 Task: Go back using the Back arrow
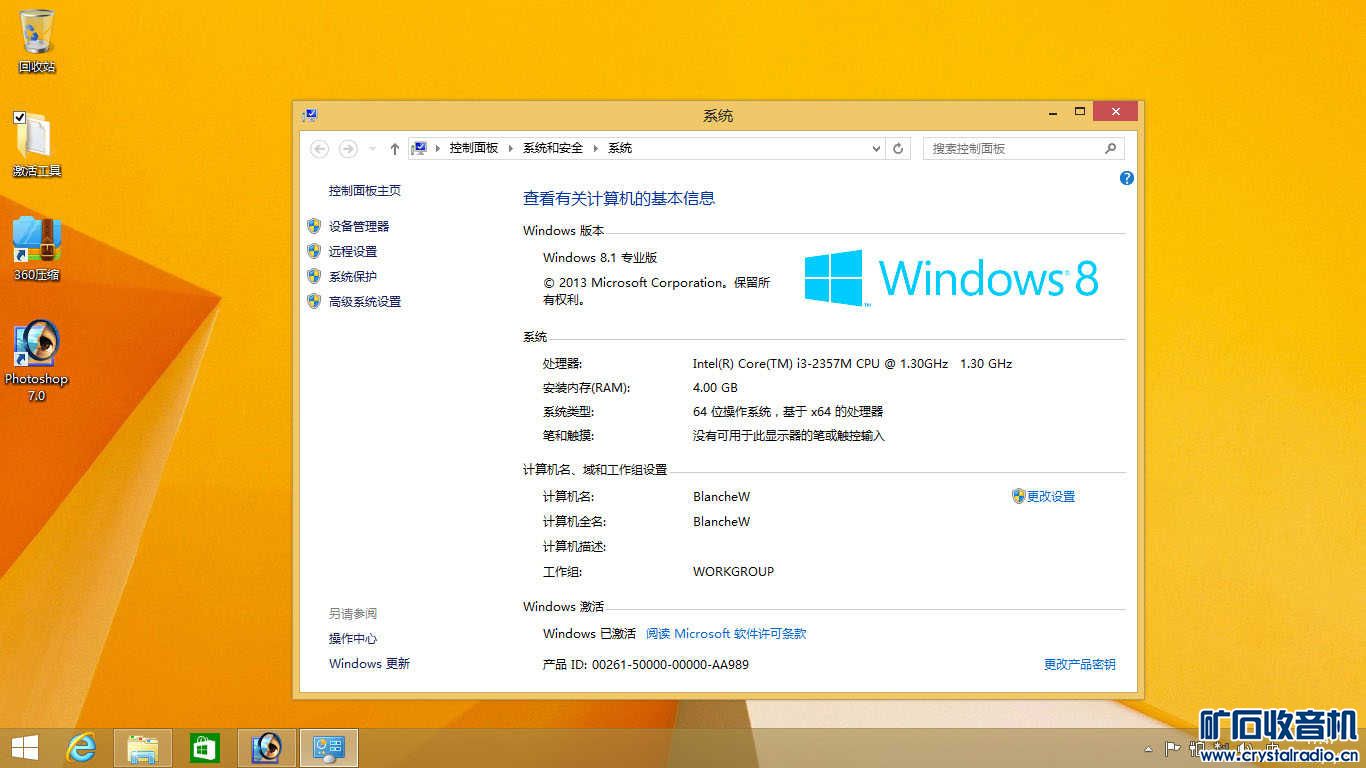(319, 149)
